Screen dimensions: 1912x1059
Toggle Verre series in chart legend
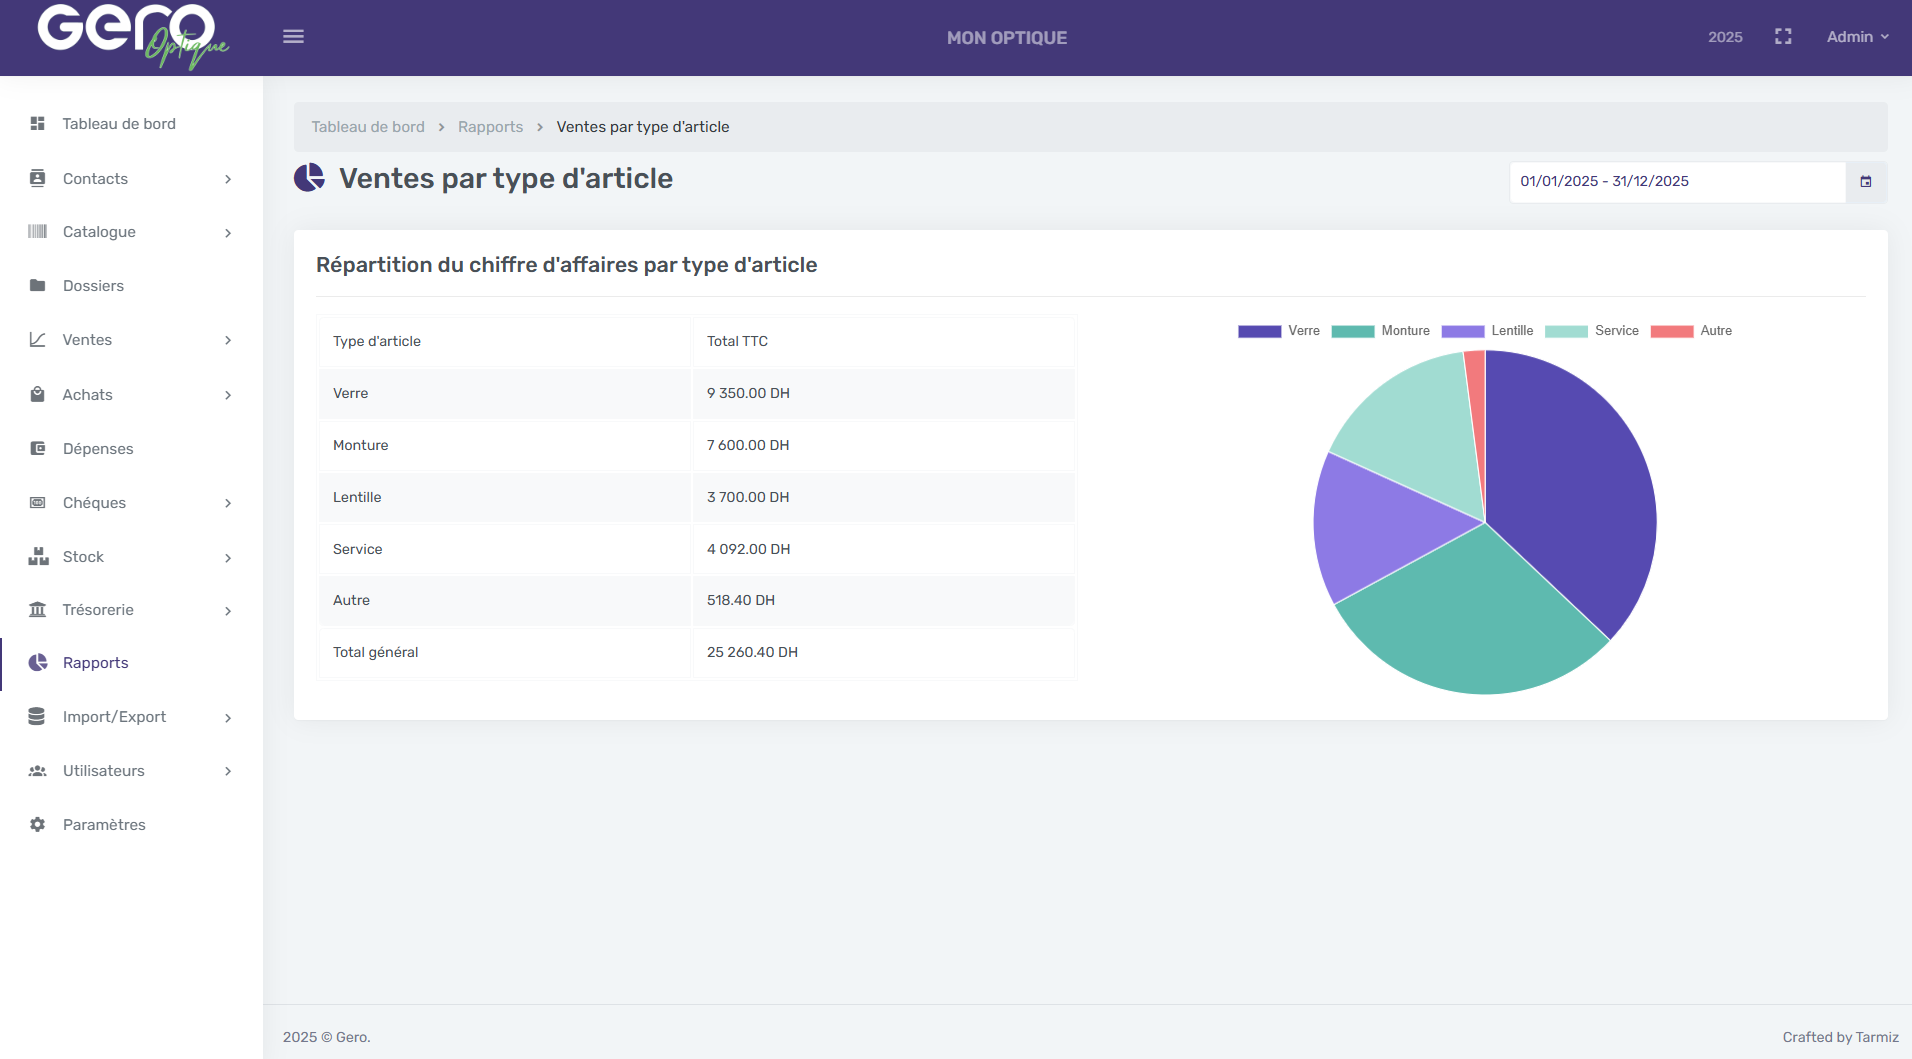pos(1278,331)
